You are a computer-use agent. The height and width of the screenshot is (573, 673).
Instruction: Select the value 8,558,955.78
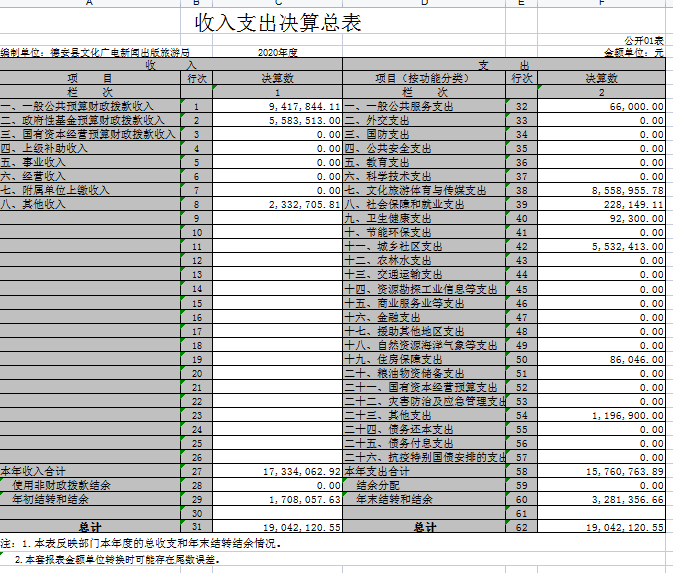click(627, 190)
